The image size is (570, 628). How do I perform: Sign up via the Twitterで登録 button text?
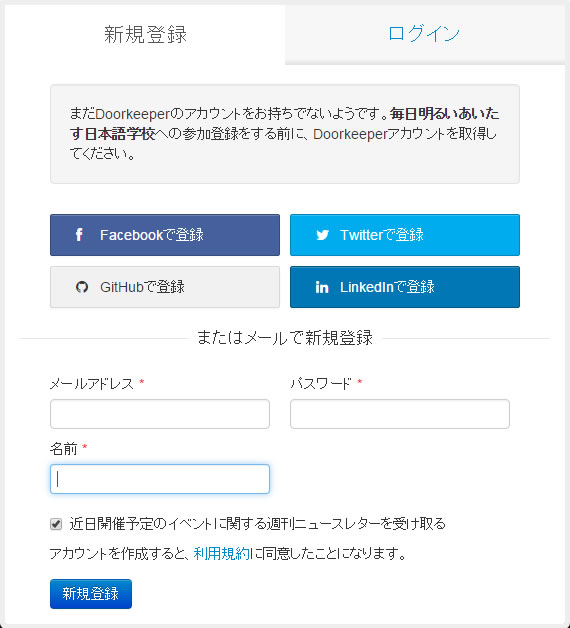click(x=382, y=235)
